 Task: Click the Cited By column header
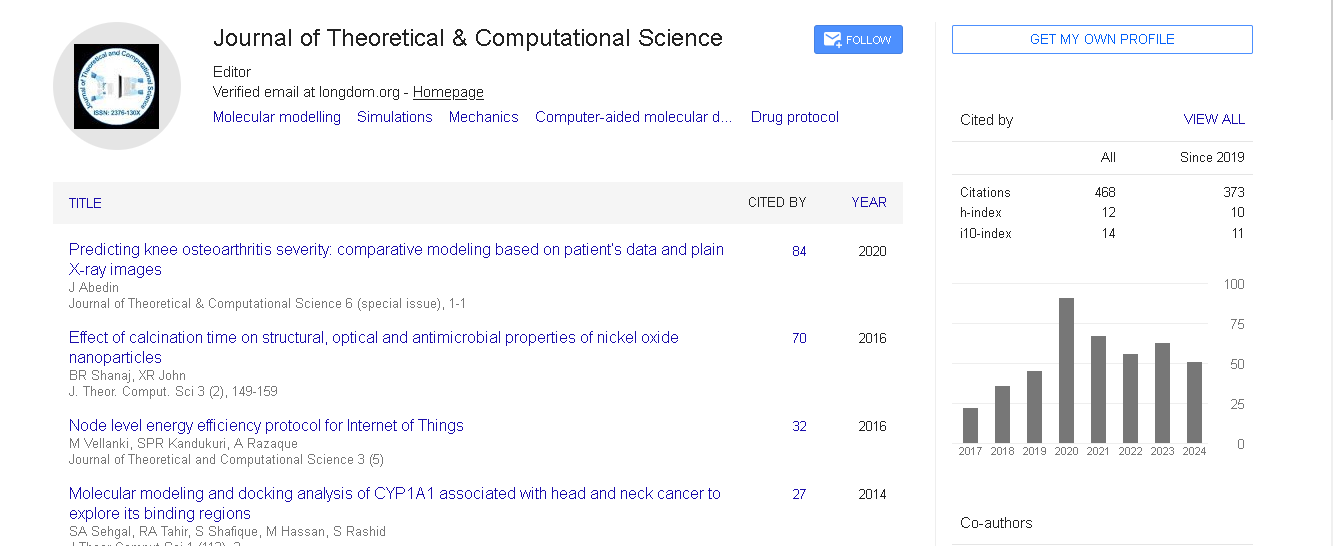coord(777,202)
